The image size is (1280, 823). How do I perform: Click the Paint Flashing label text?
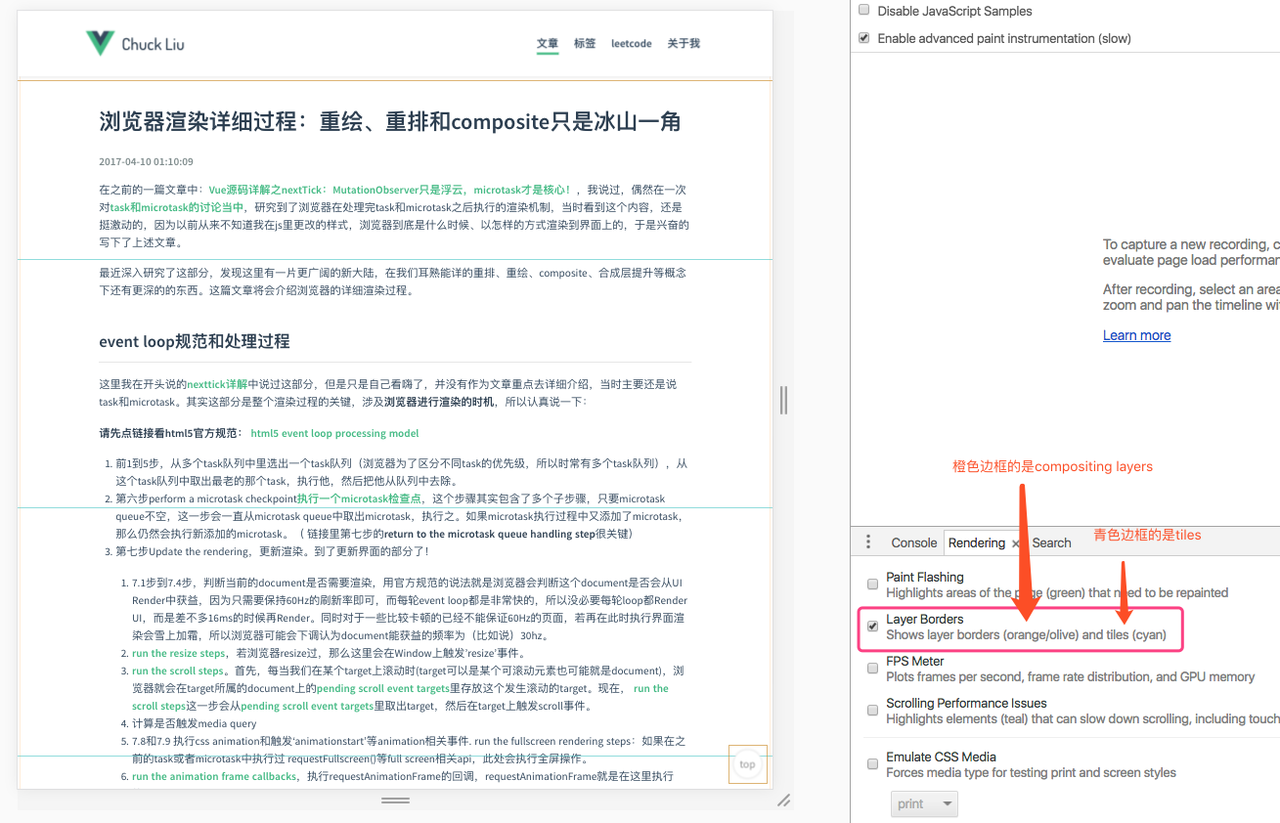(x=925, y=577)
